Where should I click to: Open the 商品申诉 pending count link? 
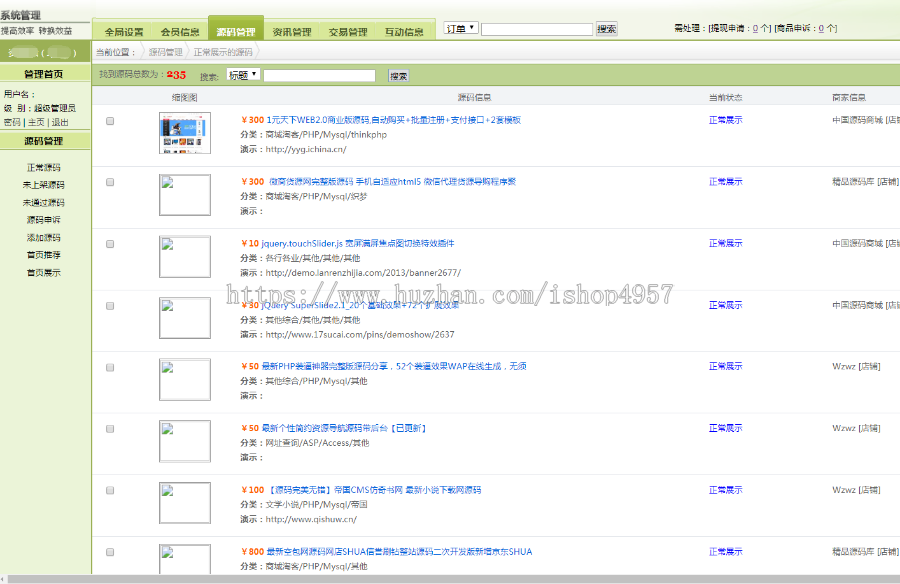821,28
